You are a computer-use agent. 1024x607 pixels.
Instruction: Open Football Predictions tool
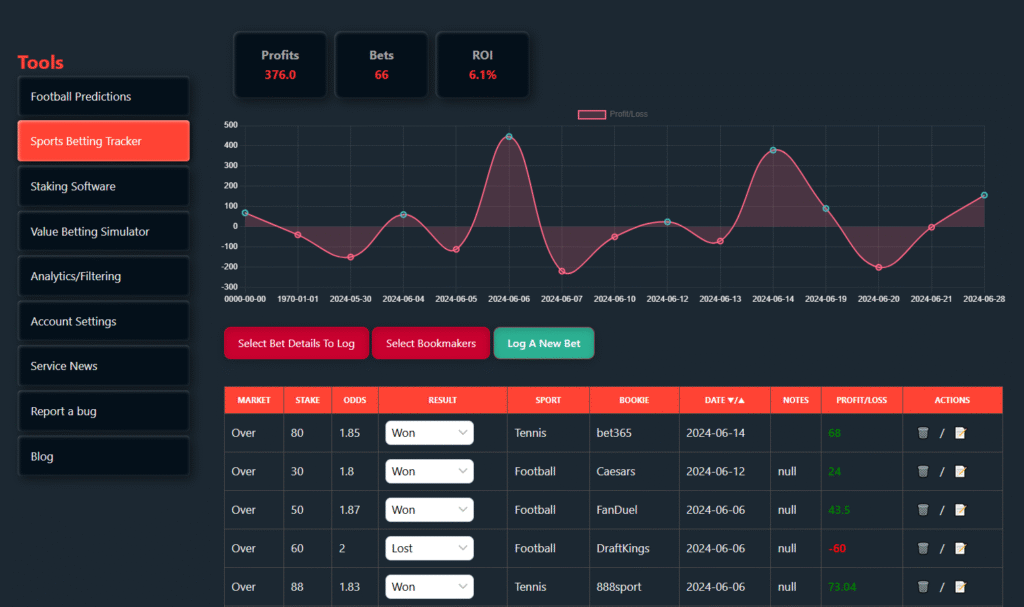[x=103, y=97]
